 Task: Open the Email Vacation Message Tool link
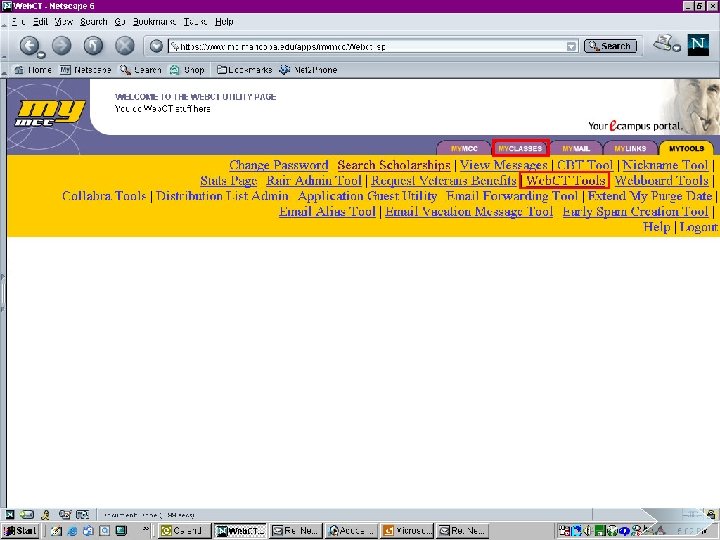[469, 212]
